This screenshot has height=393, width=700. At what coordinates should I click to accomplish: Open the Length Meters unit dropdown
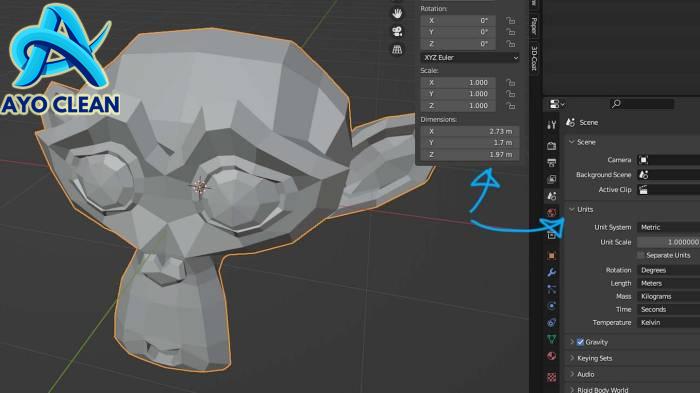click(668, 283)
